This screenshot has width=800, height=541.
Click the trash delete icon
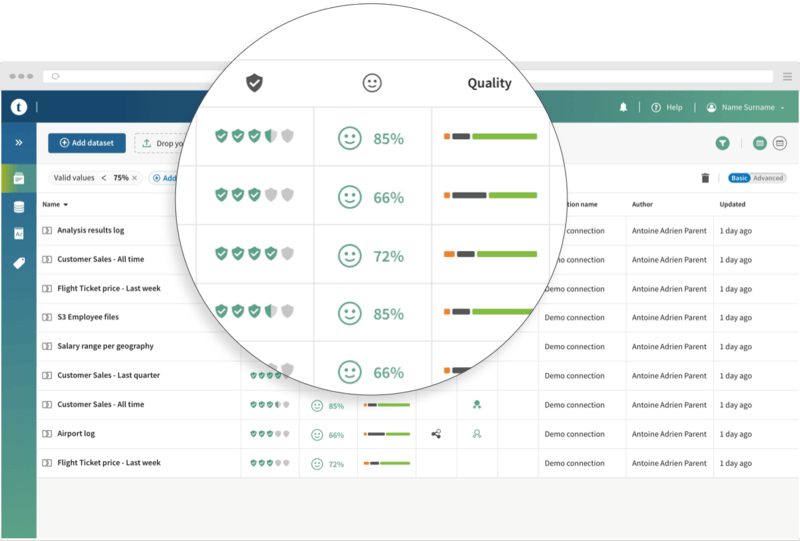click(705, 178)
